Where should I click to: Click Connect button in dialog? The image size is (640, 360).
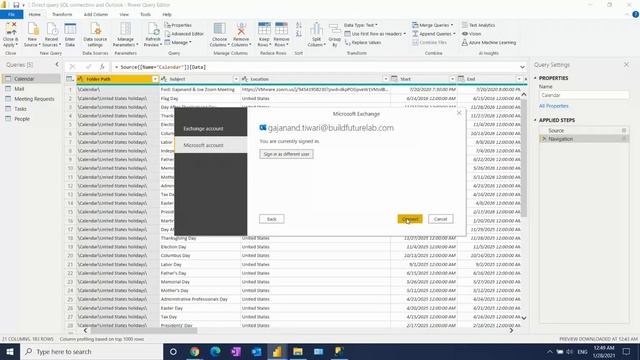pyautogui.click(x=410, y=219)
